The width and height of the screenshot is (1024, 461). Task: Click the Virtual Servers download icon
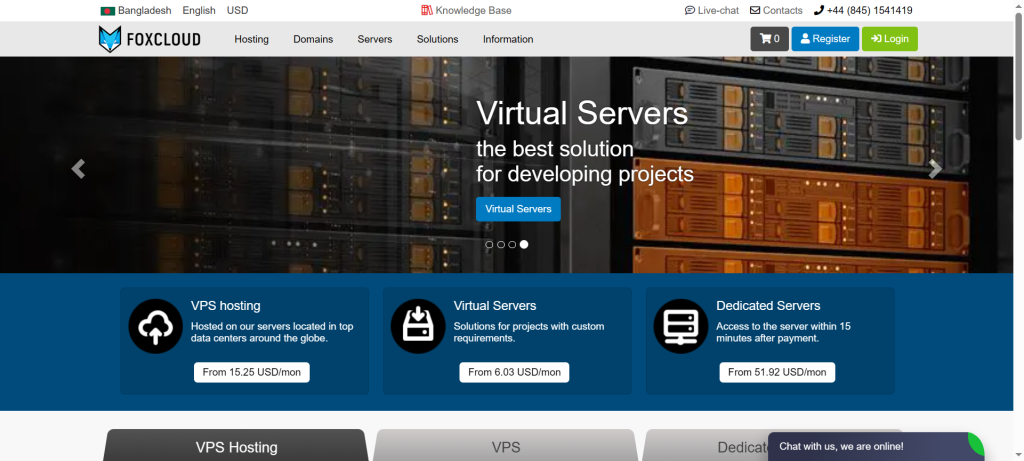click(x=418, y=326)
